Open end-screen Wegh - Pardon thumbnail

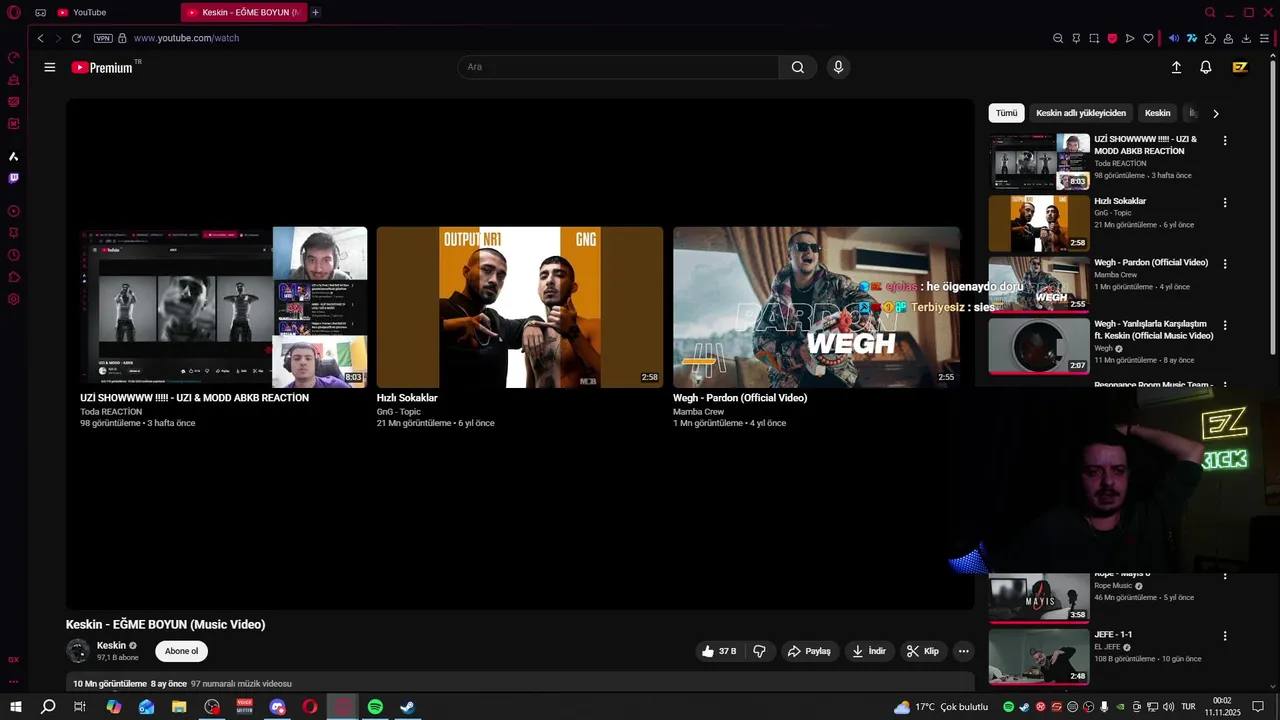816,307
